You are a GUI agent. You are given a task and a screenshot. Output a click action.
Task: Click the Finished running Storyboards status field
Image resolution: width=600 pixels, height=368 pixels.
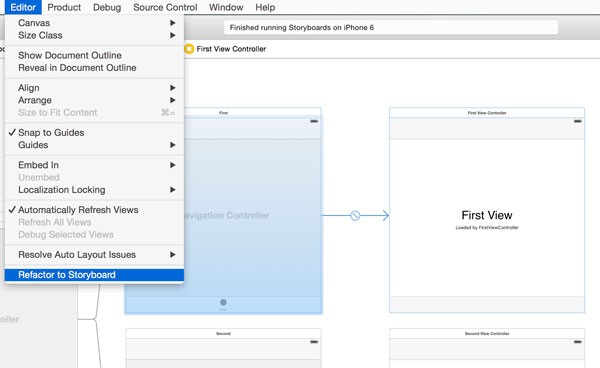click(x=391, y=28)
